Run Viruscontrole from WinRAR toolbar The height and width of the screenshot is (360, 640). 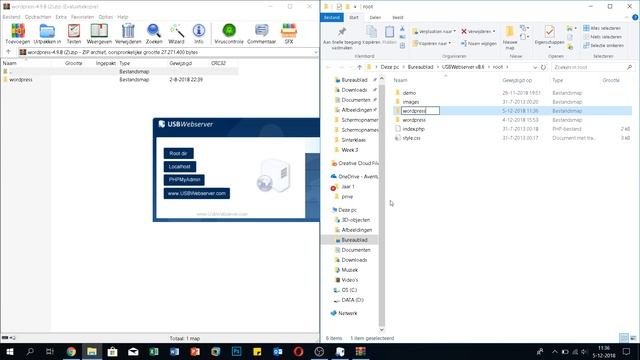click(229, 31)
